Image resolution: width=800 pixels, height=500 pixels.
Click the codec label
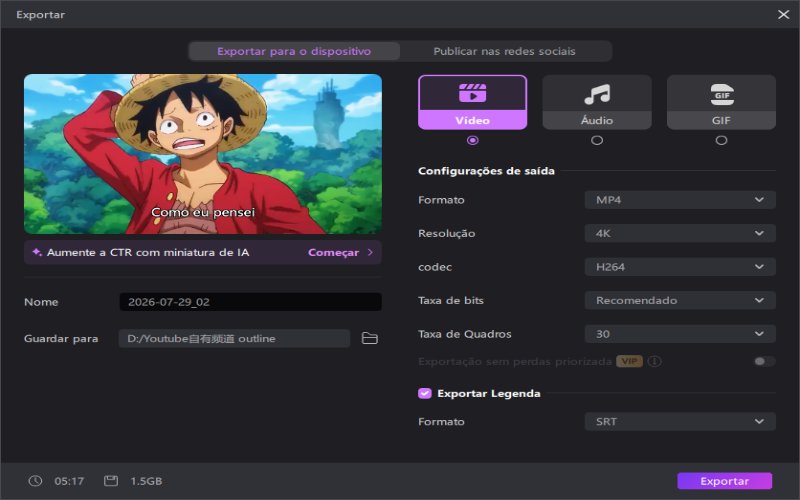[435, 267]
